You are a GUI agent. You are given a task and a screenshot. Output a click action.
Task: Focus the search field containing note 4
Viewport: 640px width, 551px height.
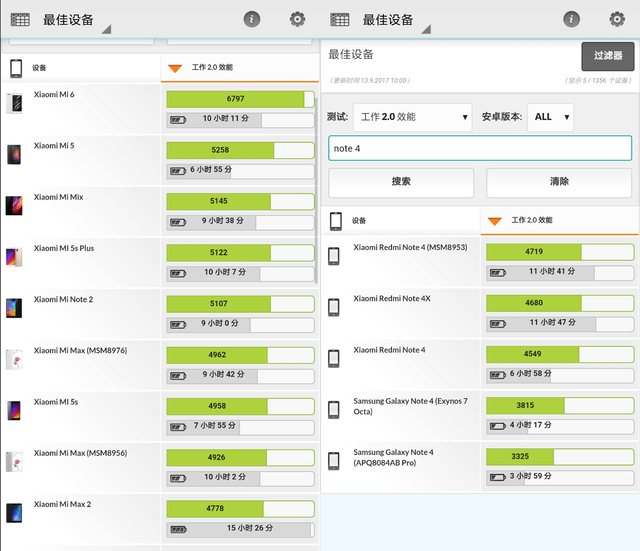(x=480, y=148)
